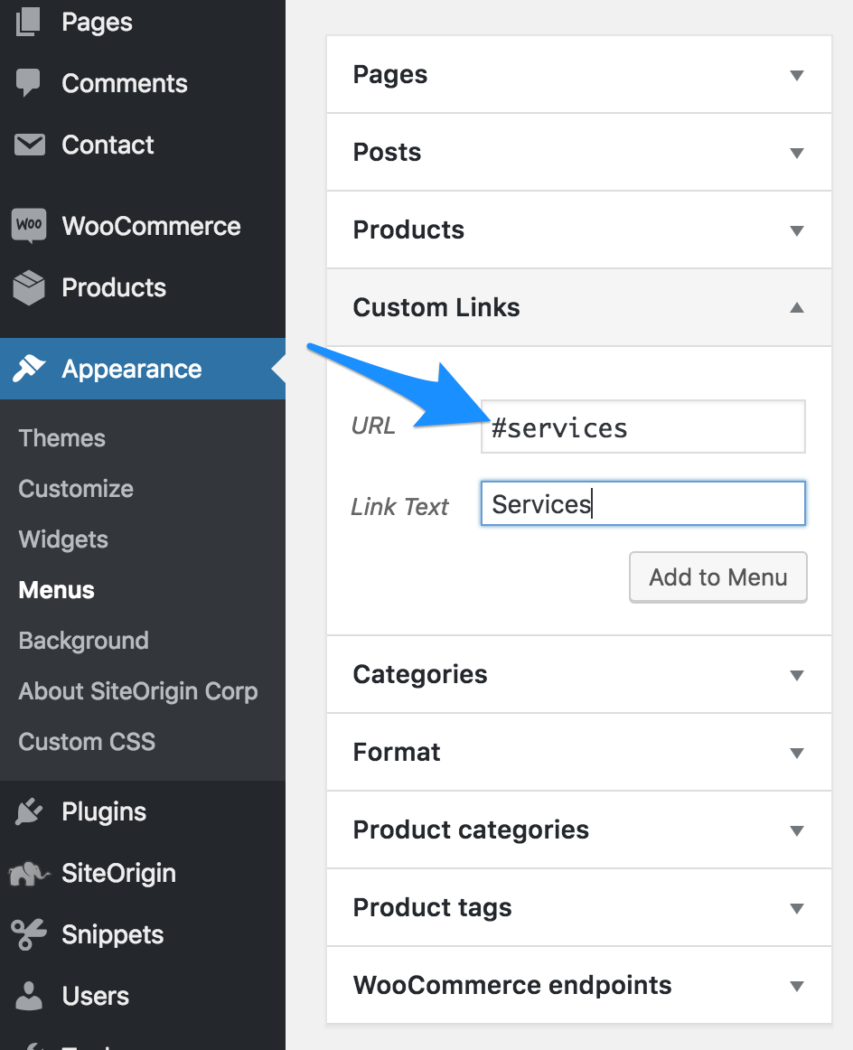This screenshot has width=853, height=1050.
Task: Click the Appearance paintbrush icon
Action: [28, 368]
